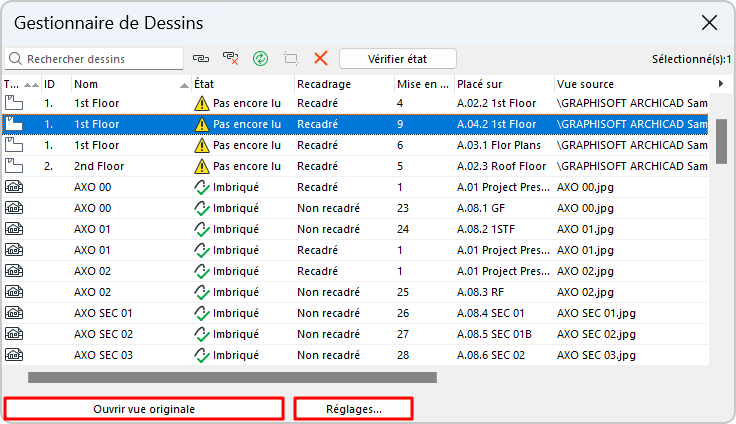Click in the Rechercher dessins search field
This screenshot has width=736, height=424.
(94, 59)
